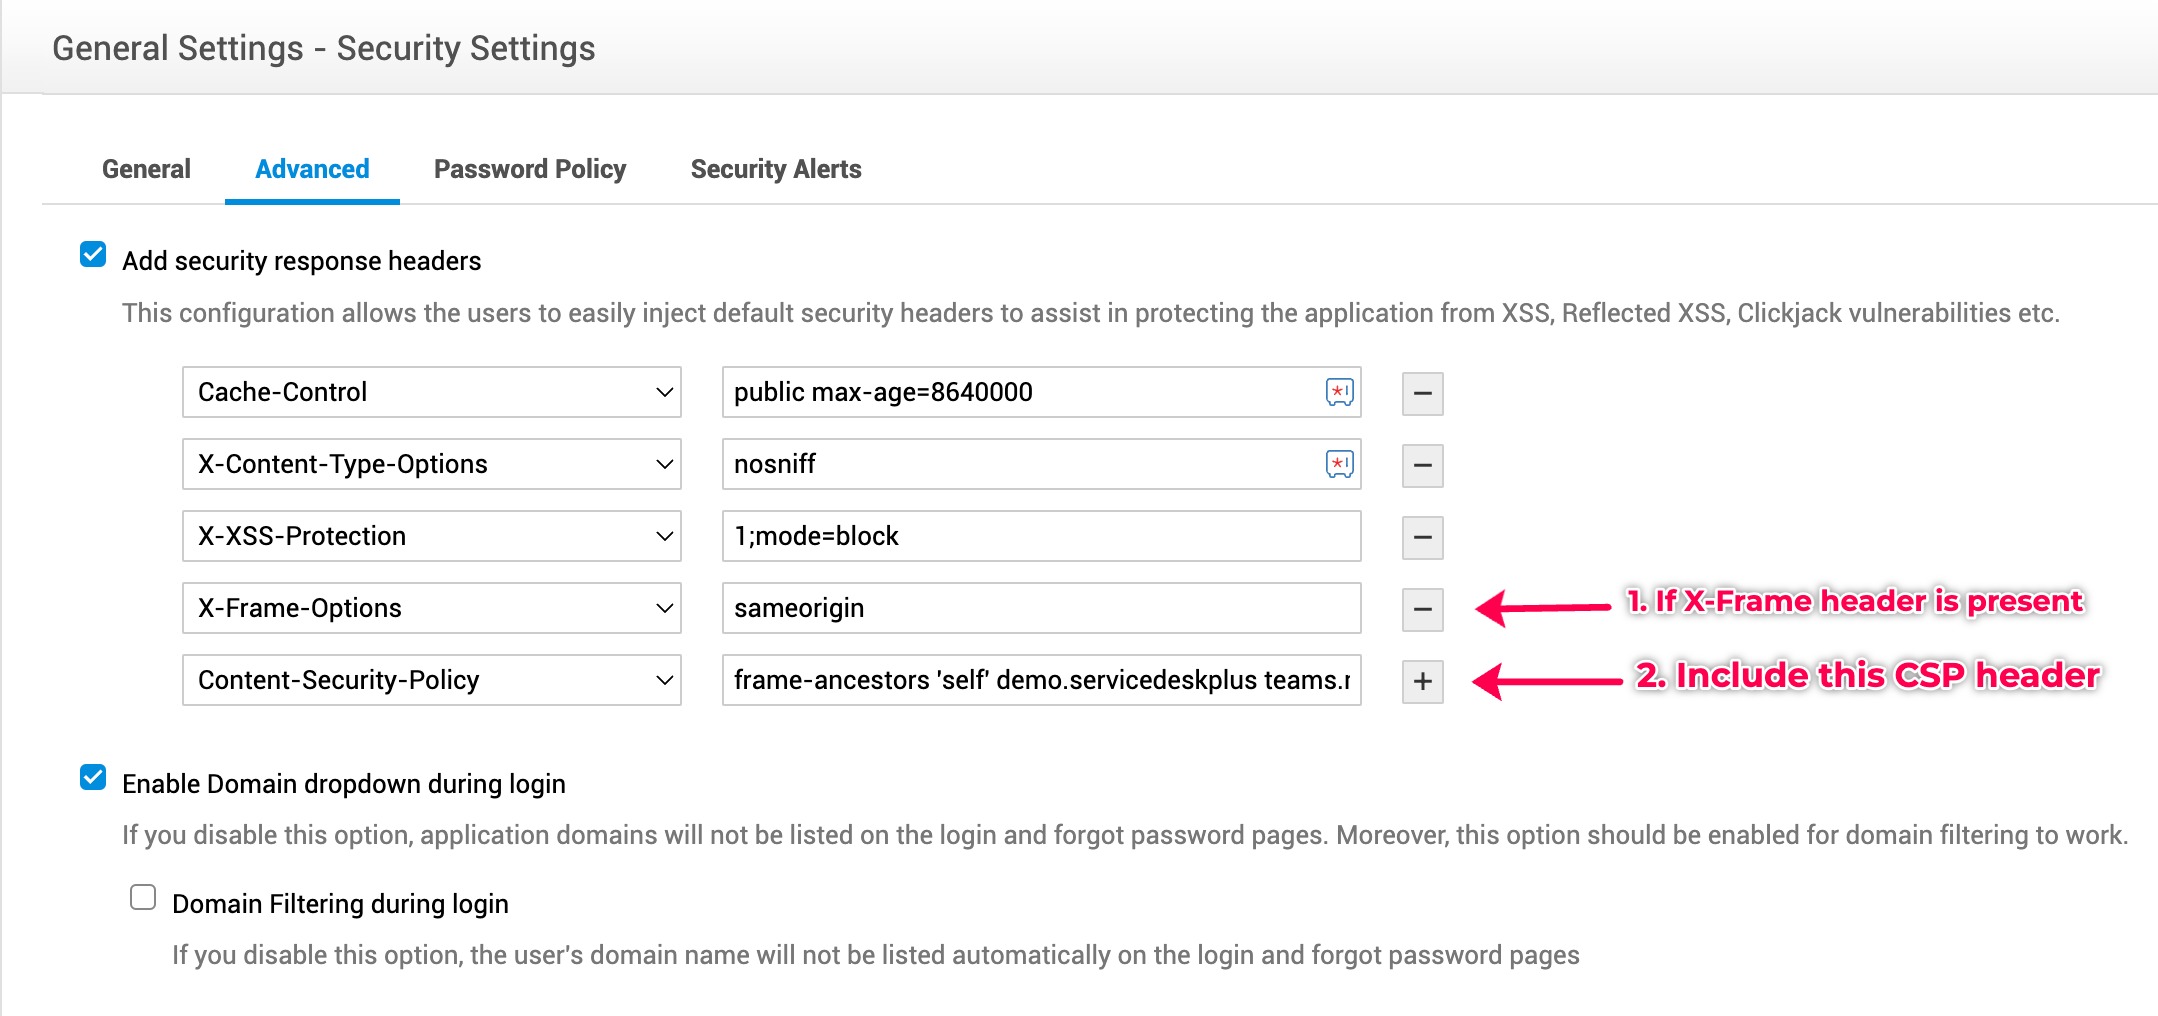Image resolution: width=2158 pixels, height=1016 pixels.
Task: Disable Domain dropdown during login checkbox
Action: [x=93, y=777]
